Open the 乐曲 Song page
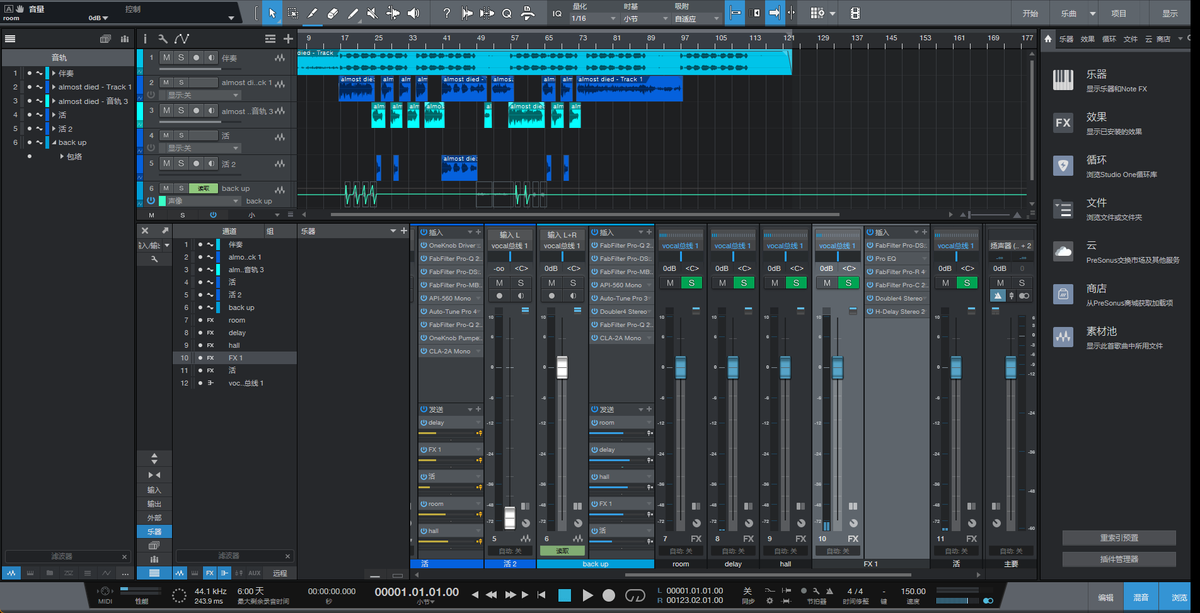 pos(1070,14)
